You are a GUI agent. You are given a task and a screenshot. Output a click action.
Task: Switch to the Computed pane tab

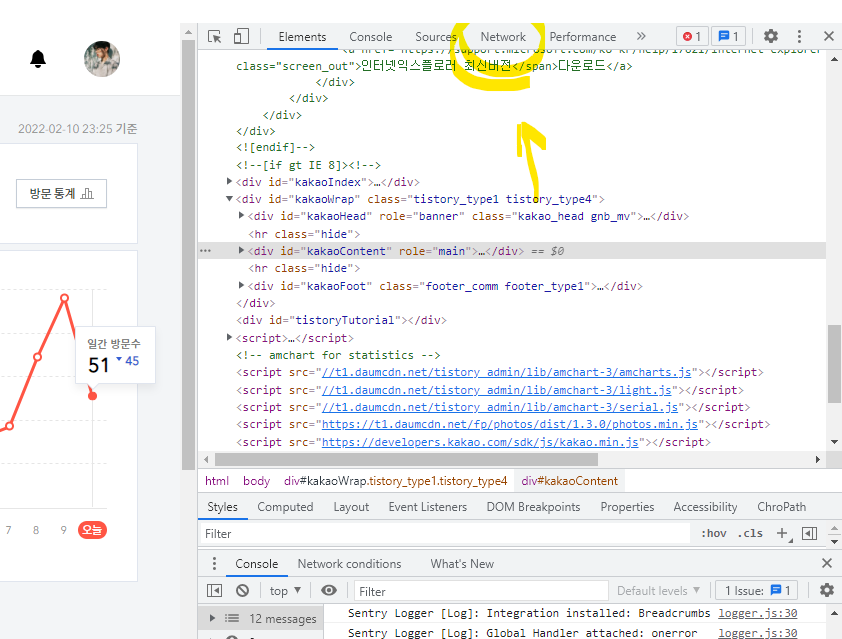coord(285,507)
